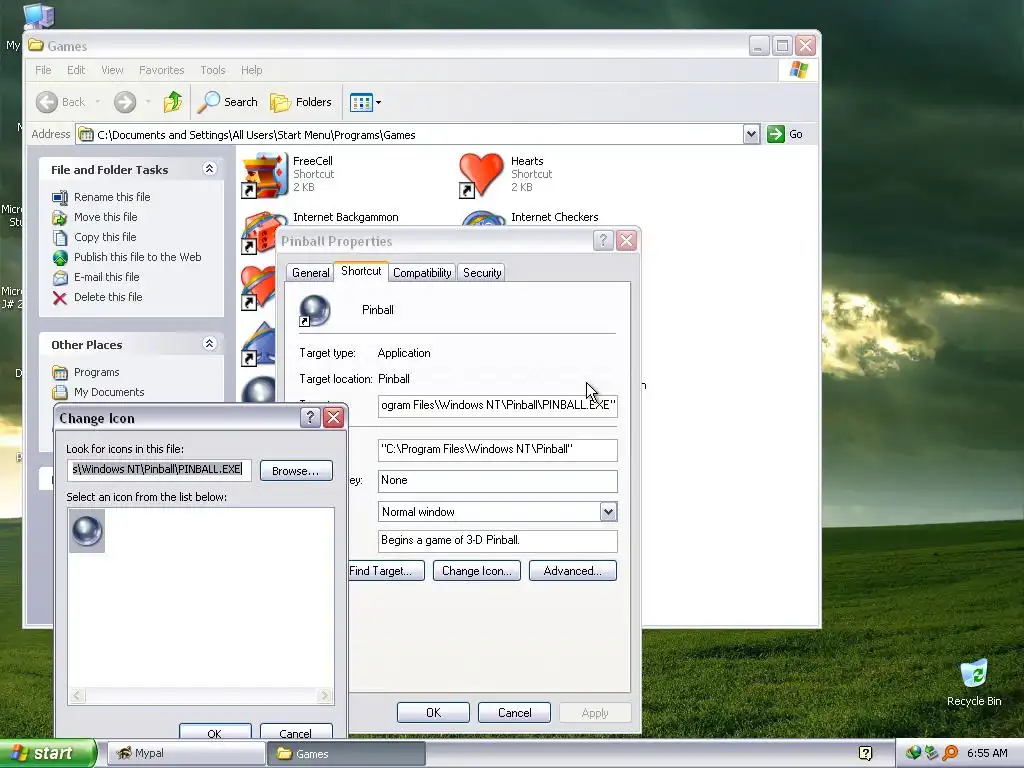Click OK in Pinball Properties
This screenshot has height=768, width=1024.
433,712
